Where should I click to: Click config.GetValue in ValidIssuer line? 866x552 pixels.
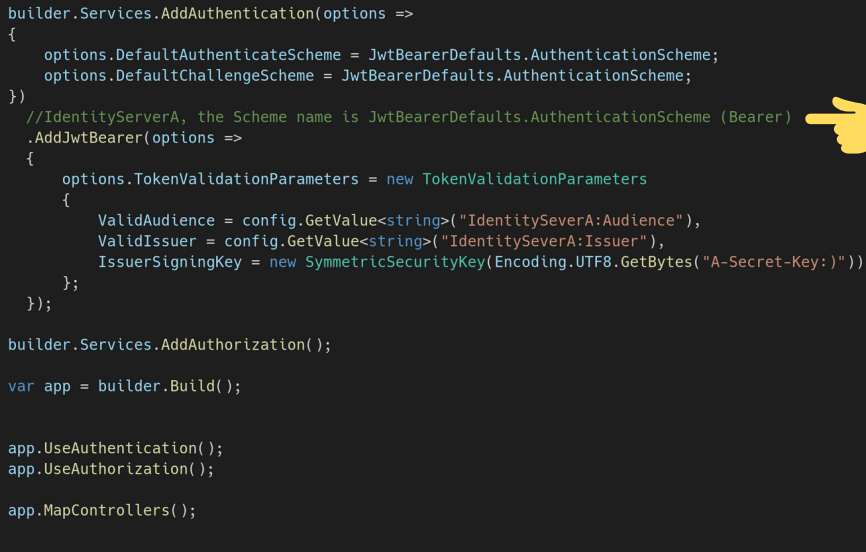pos(292,241)
